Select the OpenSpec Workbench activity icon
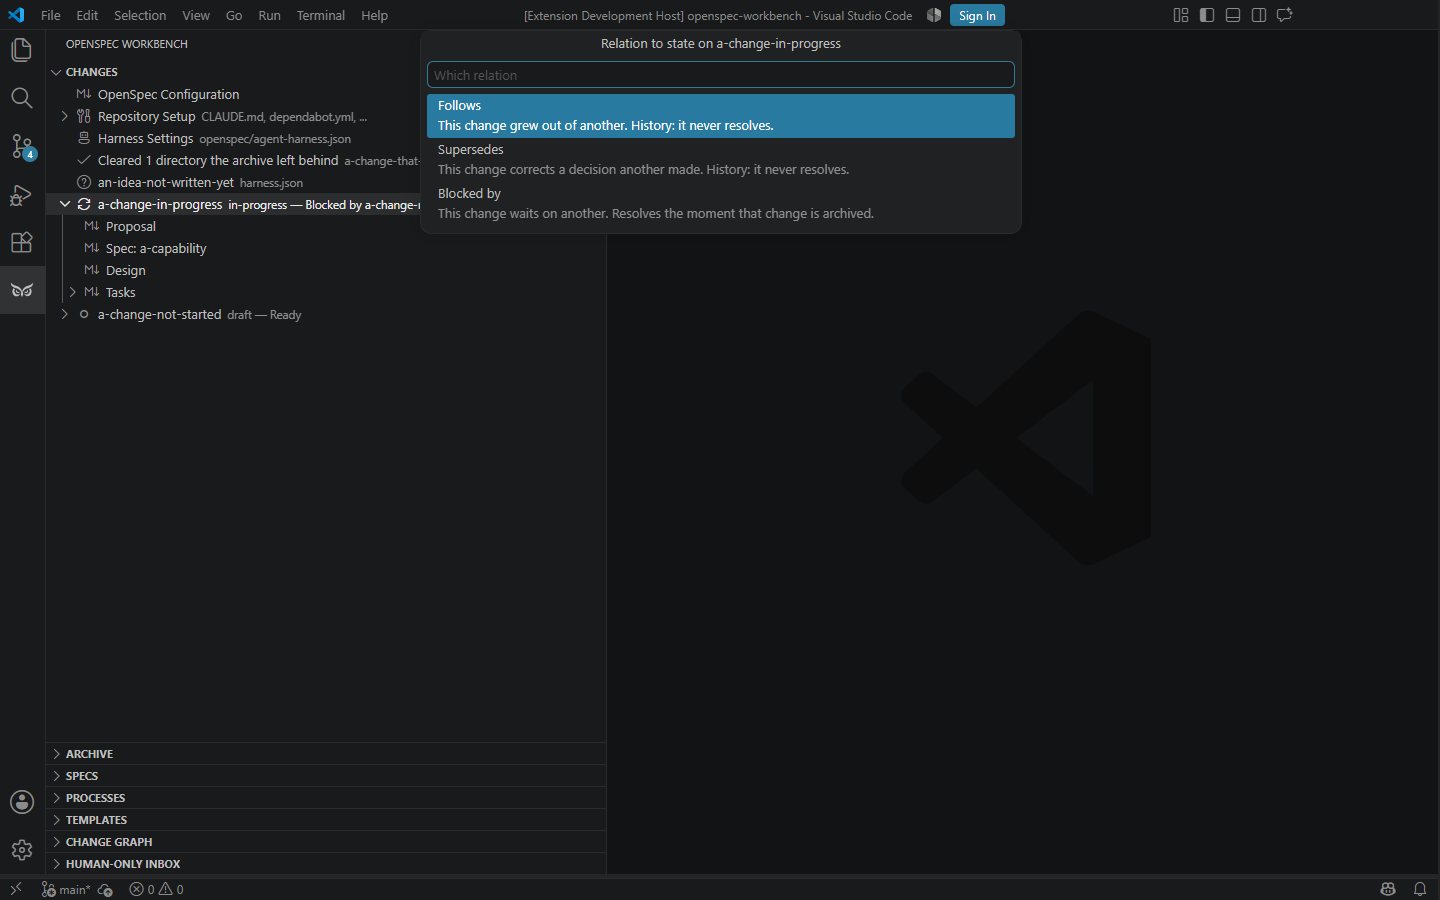1440x900 pixels. 22,290
